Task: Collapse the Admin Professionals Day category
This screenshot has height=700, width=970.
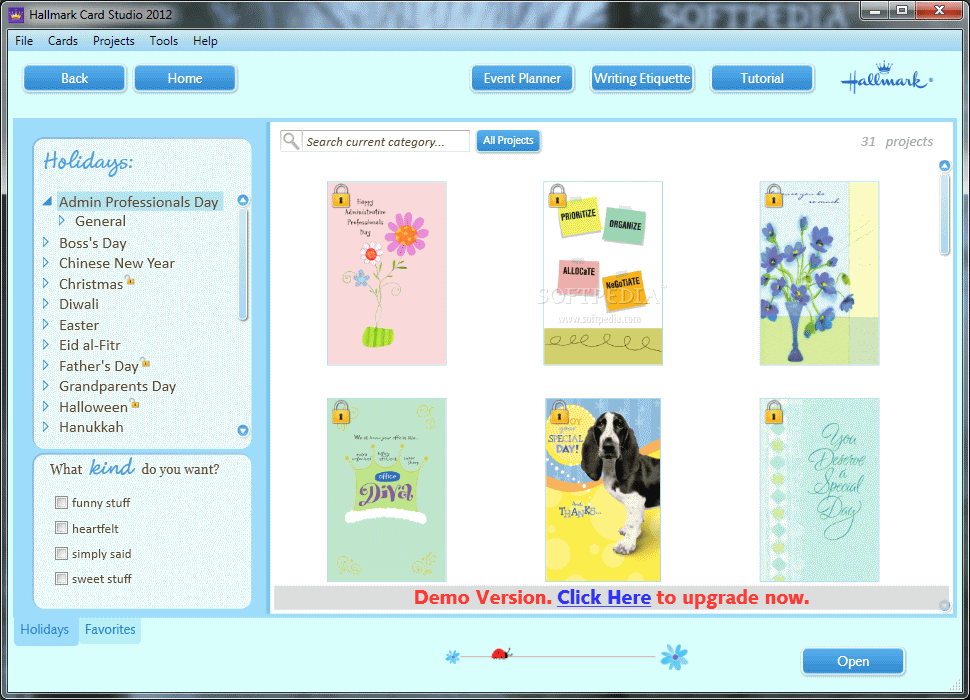Action: [x=47, y=201]
